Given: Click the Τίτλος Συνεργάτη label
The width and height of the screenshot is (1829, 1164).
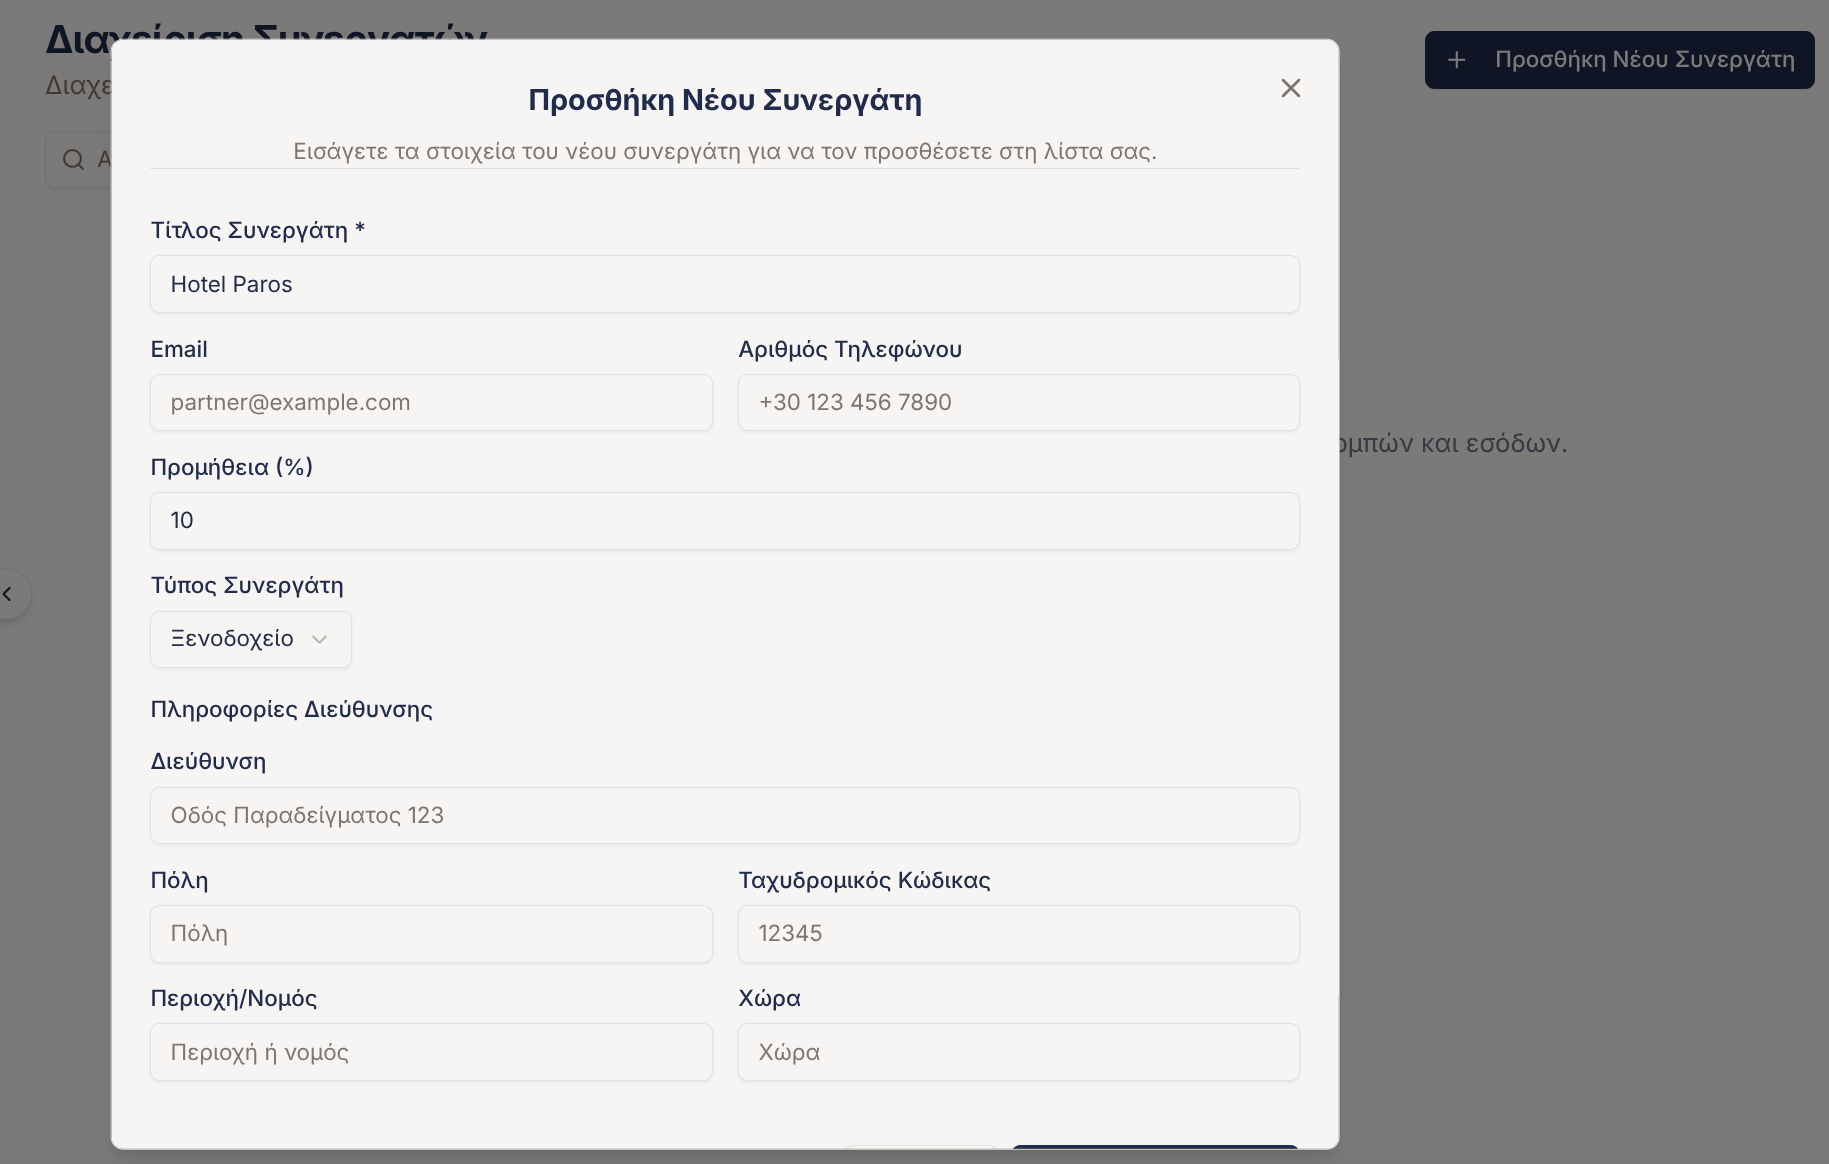Looking at the screenshot, I should pyautogui.click(x=257, y=230).
